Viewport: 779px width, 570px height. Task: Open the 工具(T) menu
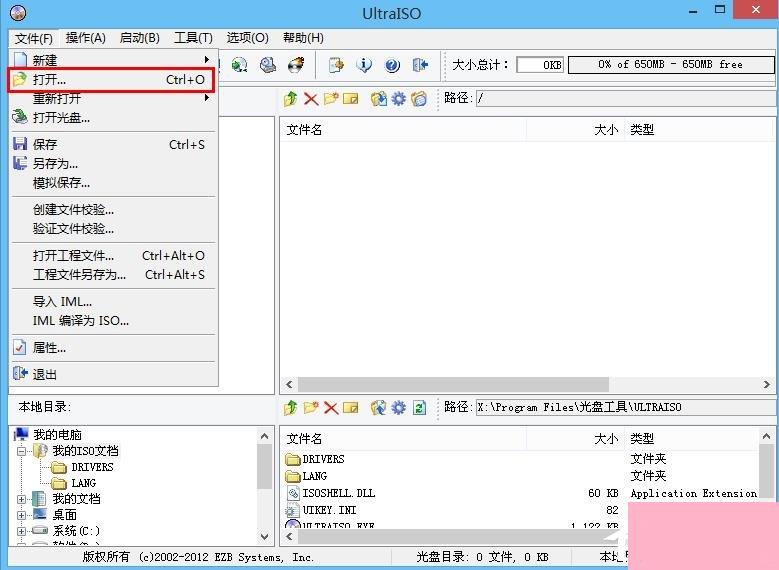[193, 38]
